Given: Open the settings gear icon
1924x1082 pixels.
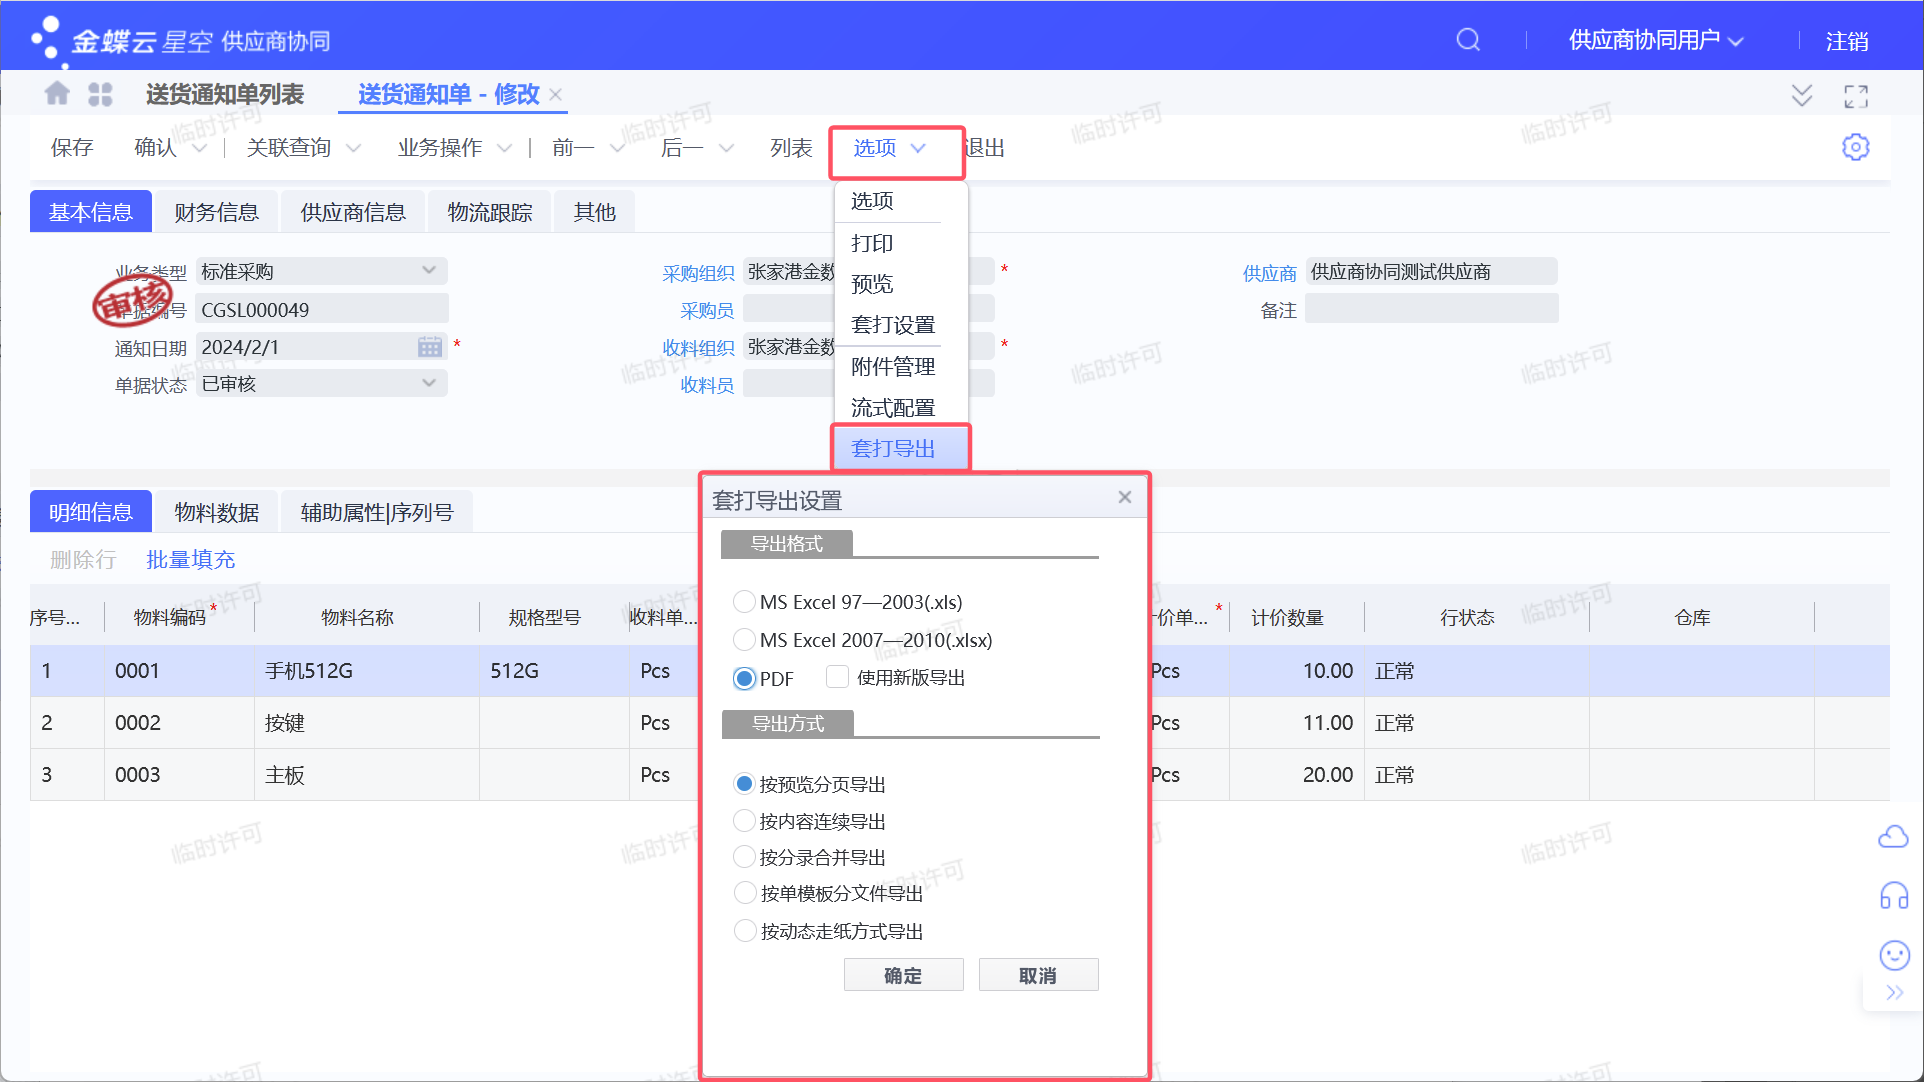Looking at the screenshot, I should (x=1856, y=147).
